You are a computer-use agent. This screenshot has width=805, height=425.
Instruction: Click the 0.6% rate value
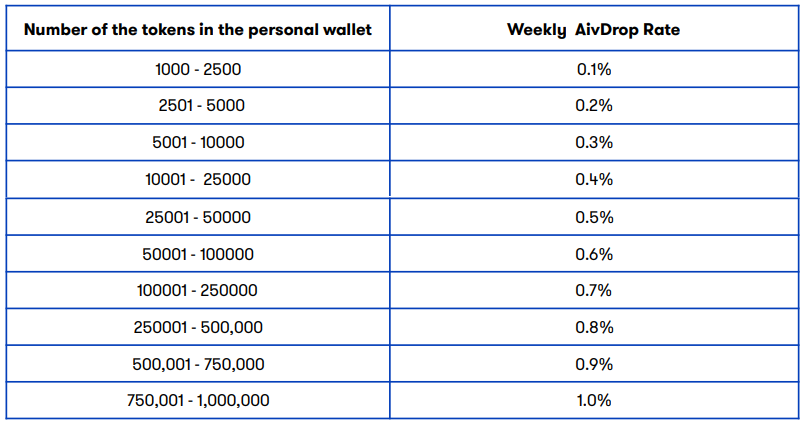594,254
